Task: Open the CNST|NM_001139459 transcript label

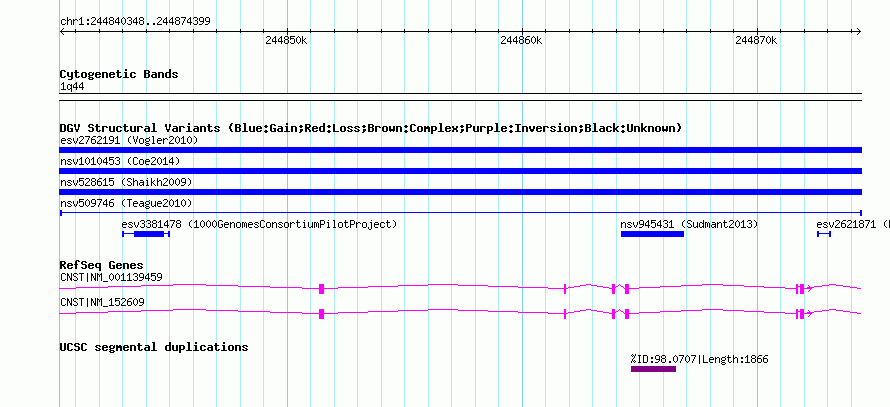Action: click(x=111, y=278)
